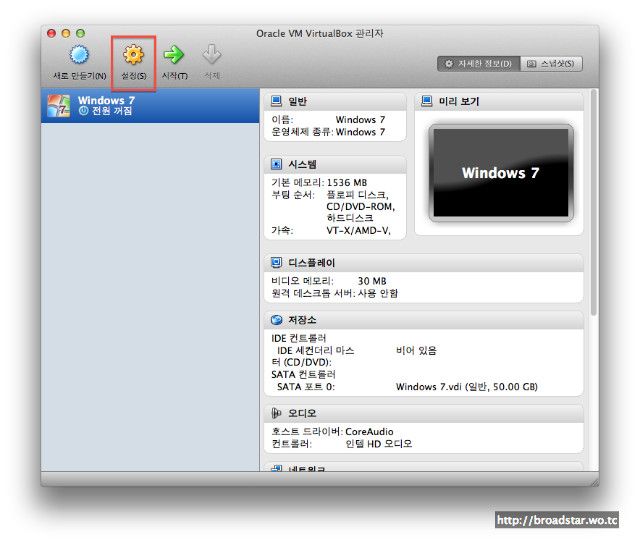This screenshot has height=544, width=640.
Task: Click the Storage (저장소) disk icon
Action: [x=276, y=320]
